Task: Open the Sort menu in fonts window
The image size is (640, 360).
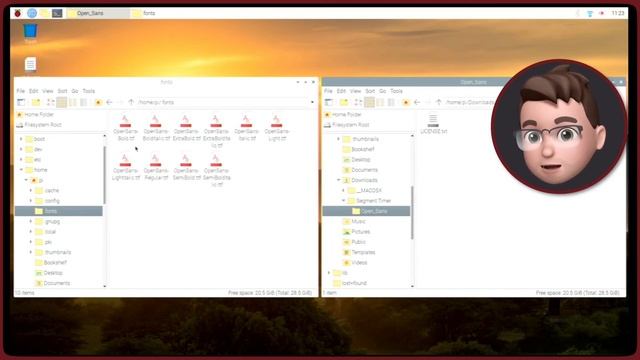Action: (62, 91)
